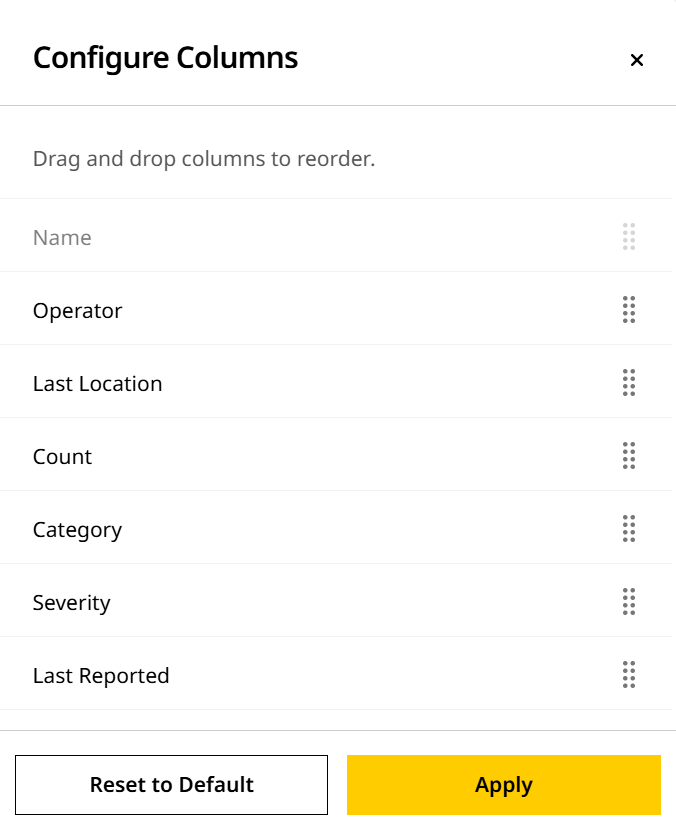The height and width of the screenshot is (826, 676).
Task: Click the Category column label
Action: [77, 530]
